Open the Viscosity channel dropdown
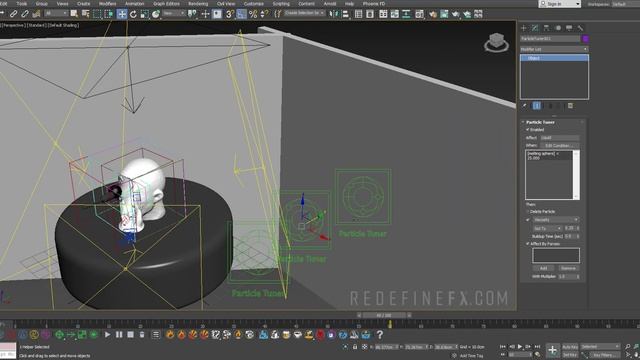Viewport: 640px width, 360px height. pos(556,220)
